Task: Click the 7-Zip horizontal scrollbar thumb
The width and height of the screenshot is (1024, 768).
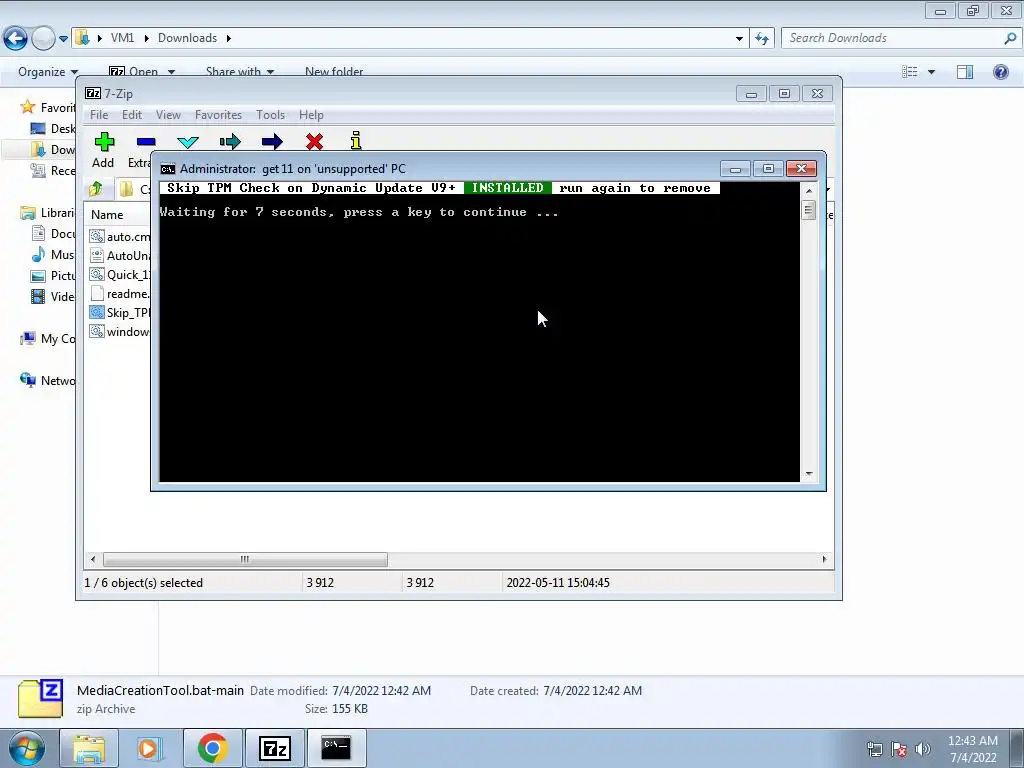Action: pos(245,560)
